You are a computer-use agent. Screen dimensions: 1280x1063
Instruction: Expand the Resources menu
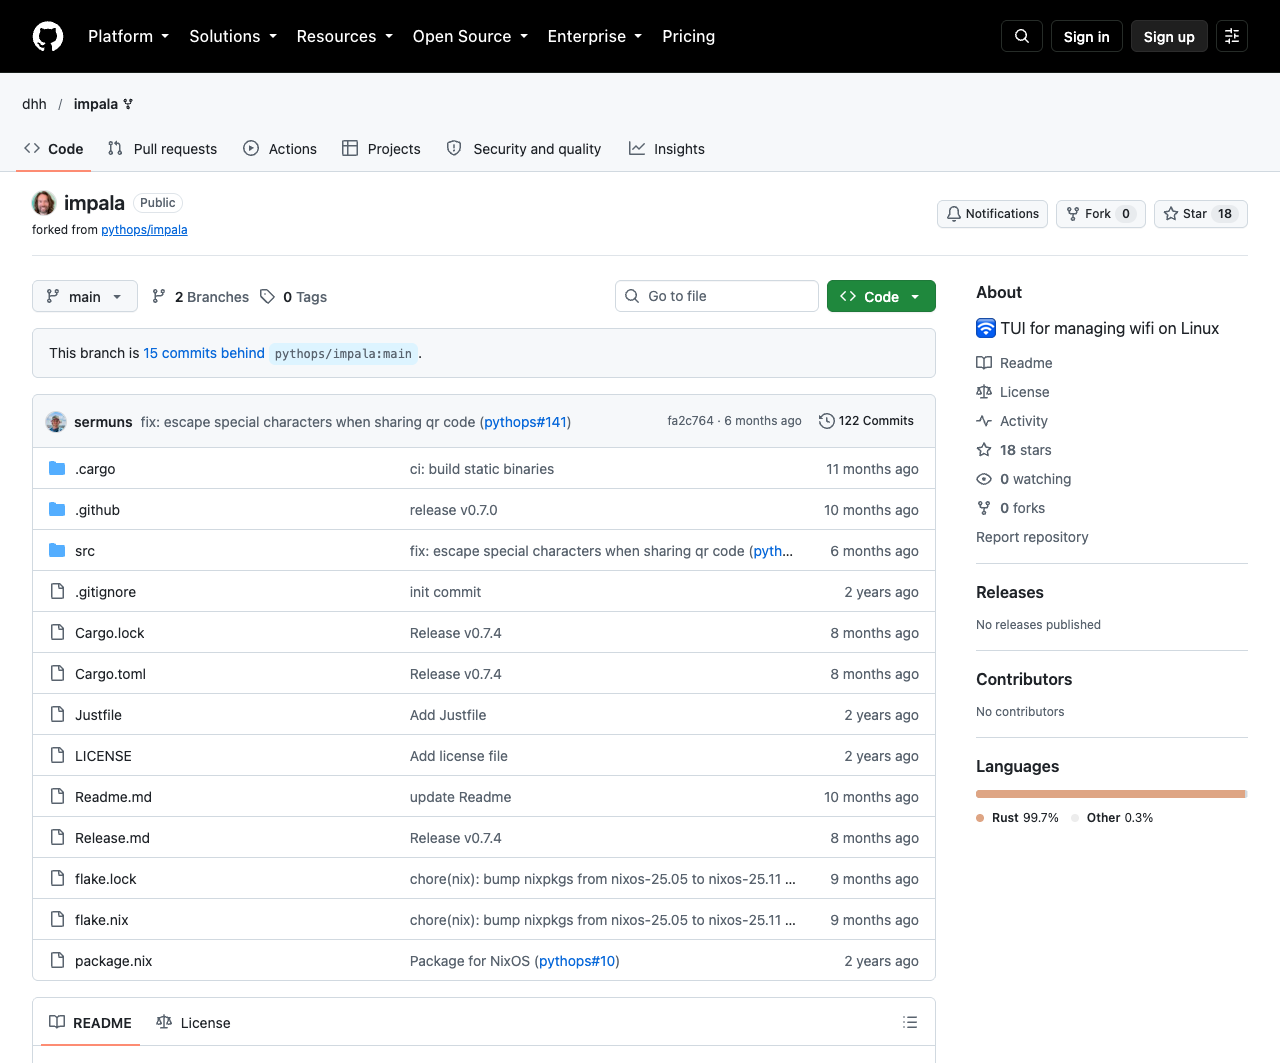click(344, 36)
